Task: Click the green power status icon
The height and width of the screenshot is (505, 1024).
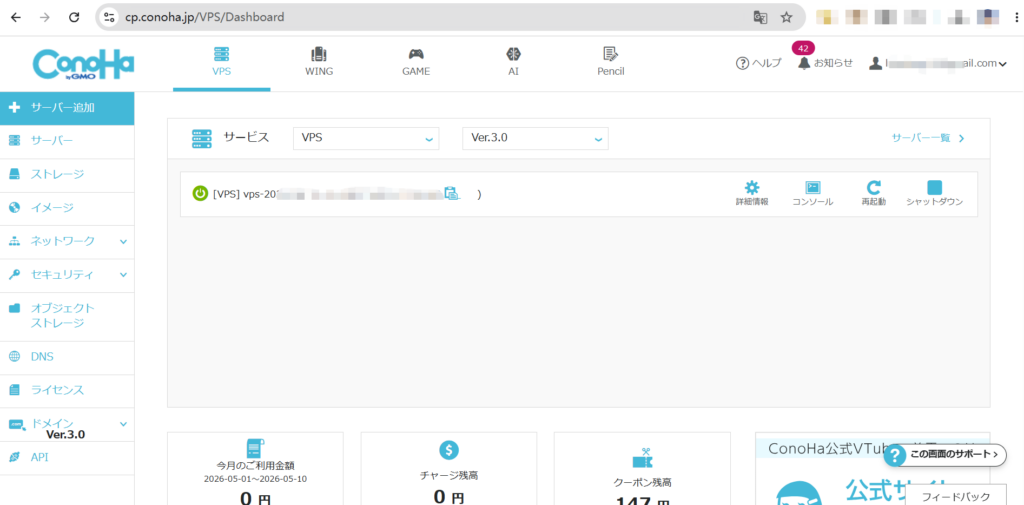Action: [x=200, y=194]
